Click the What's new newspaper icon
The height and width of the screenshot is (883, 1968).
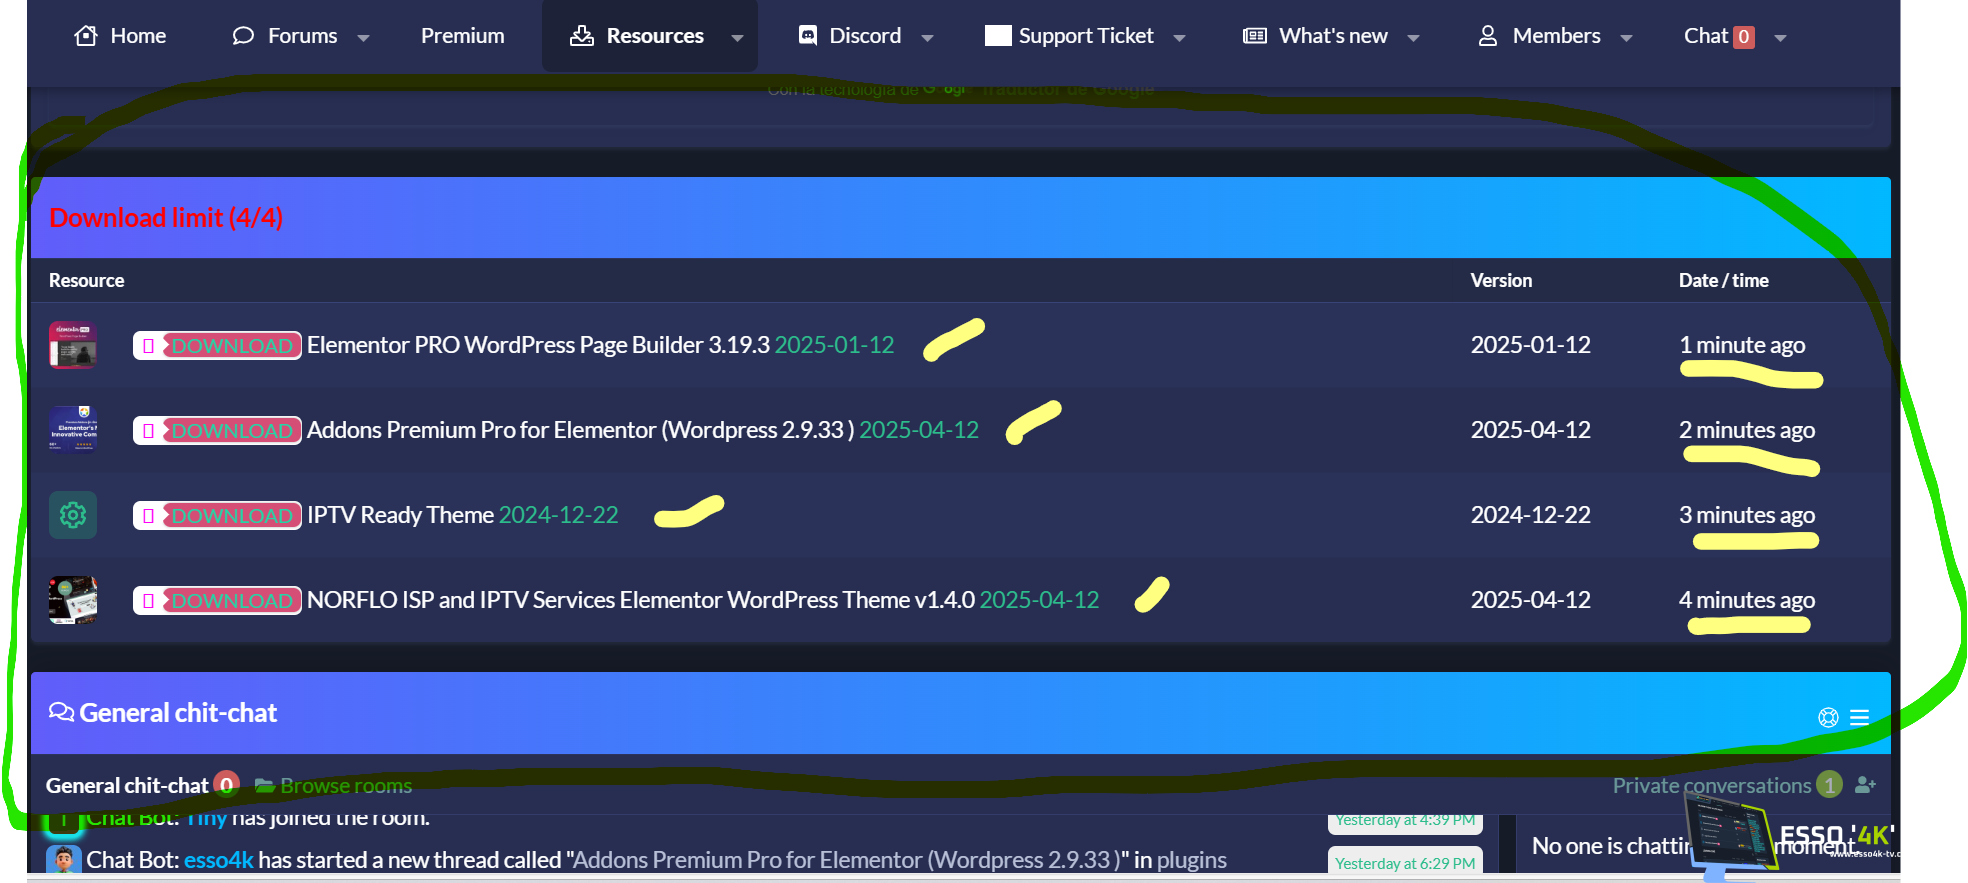point(1254,36)
